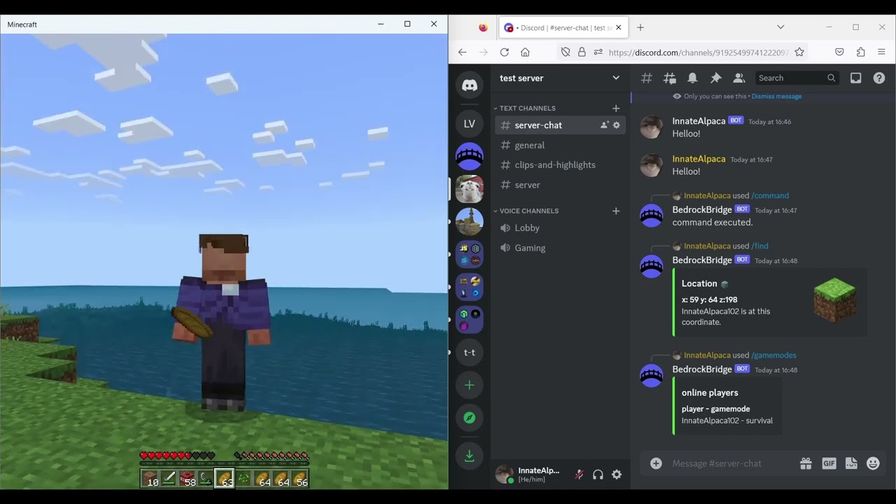Expand the test server dropdown menu

pyautogui.click(x=615, y=78)
